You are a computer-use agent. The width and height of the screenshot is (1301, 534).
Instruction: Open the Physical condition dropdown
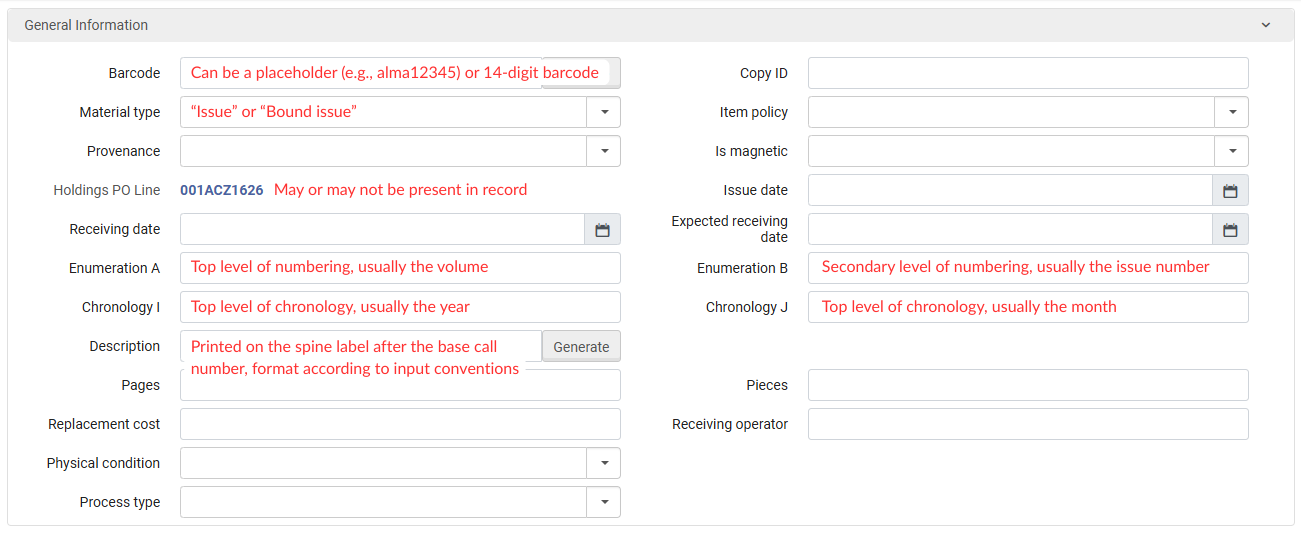[603, 463]
